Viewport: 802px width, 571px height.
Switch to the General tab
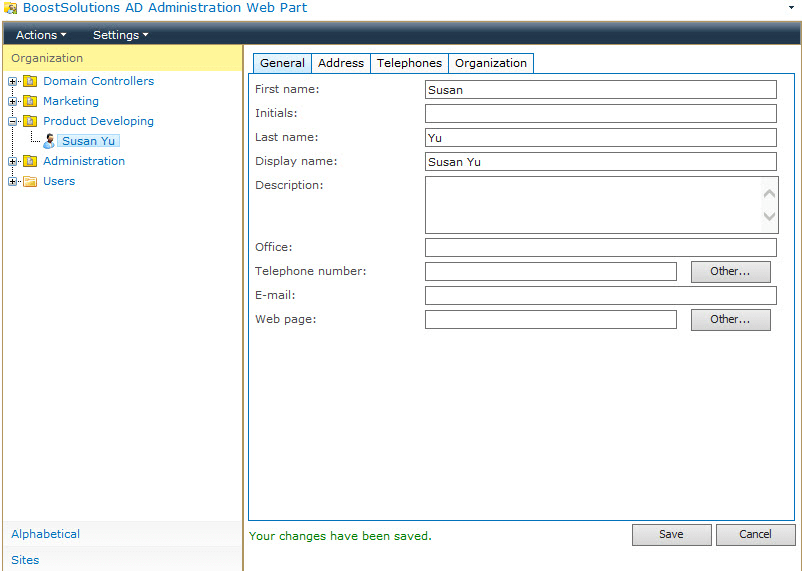click(x=282, y=63)
